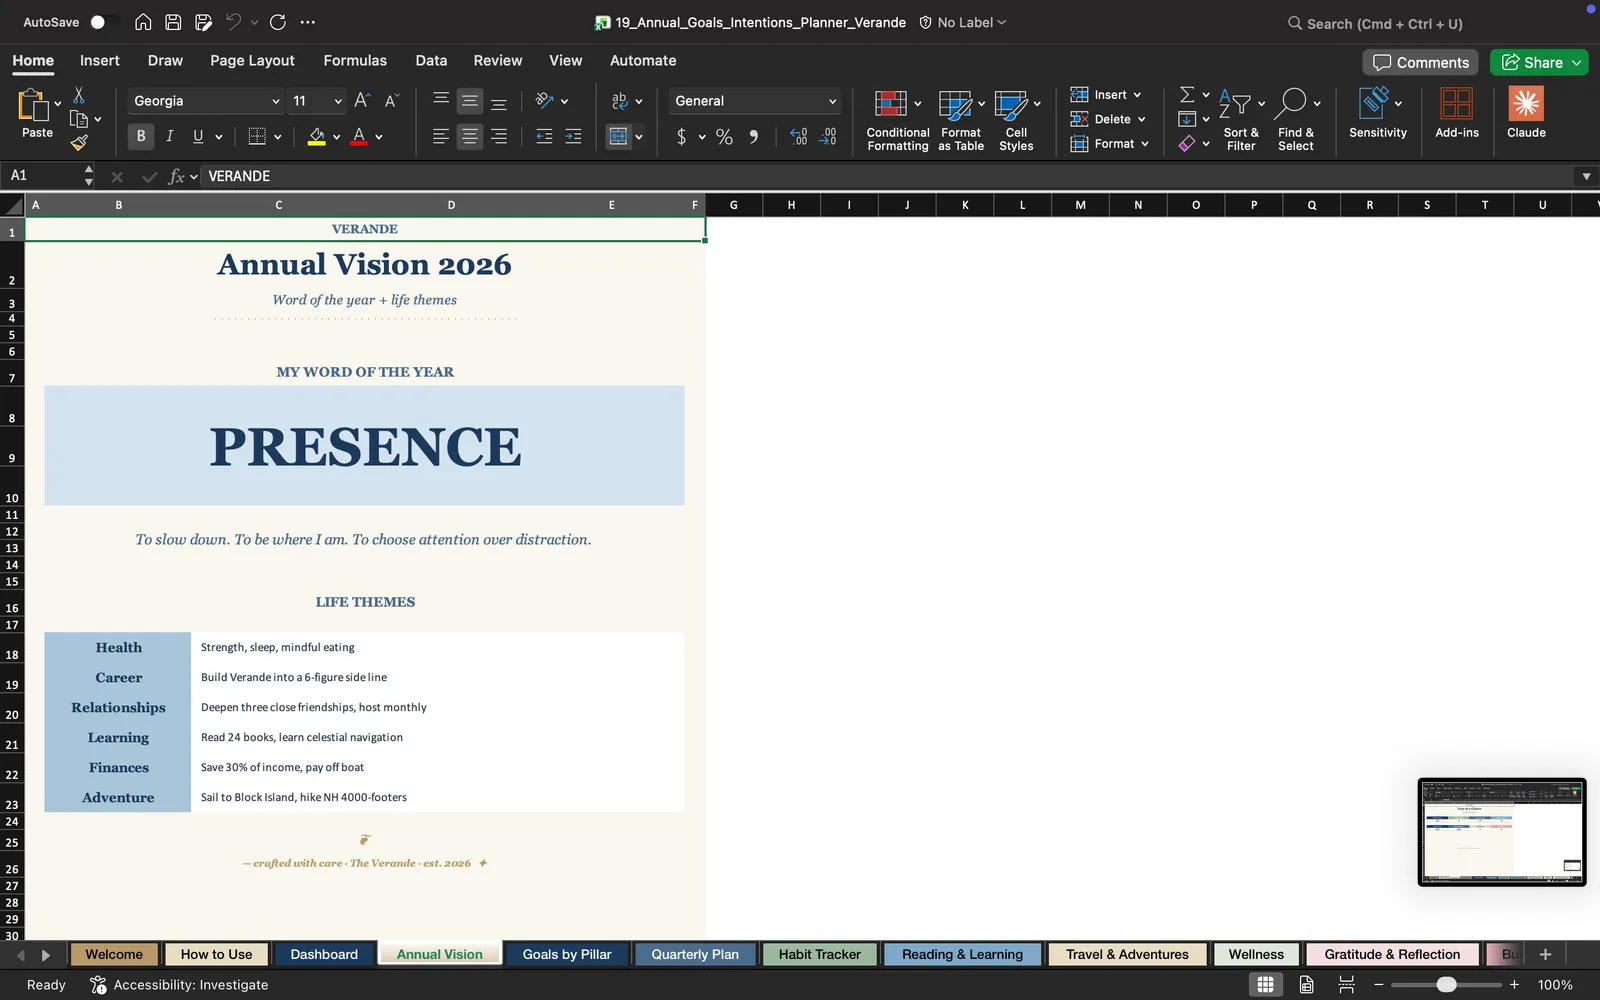Screen dimensions: 1600x1000
Task: Toggle Italic formatting
Action: pos(169,136)
